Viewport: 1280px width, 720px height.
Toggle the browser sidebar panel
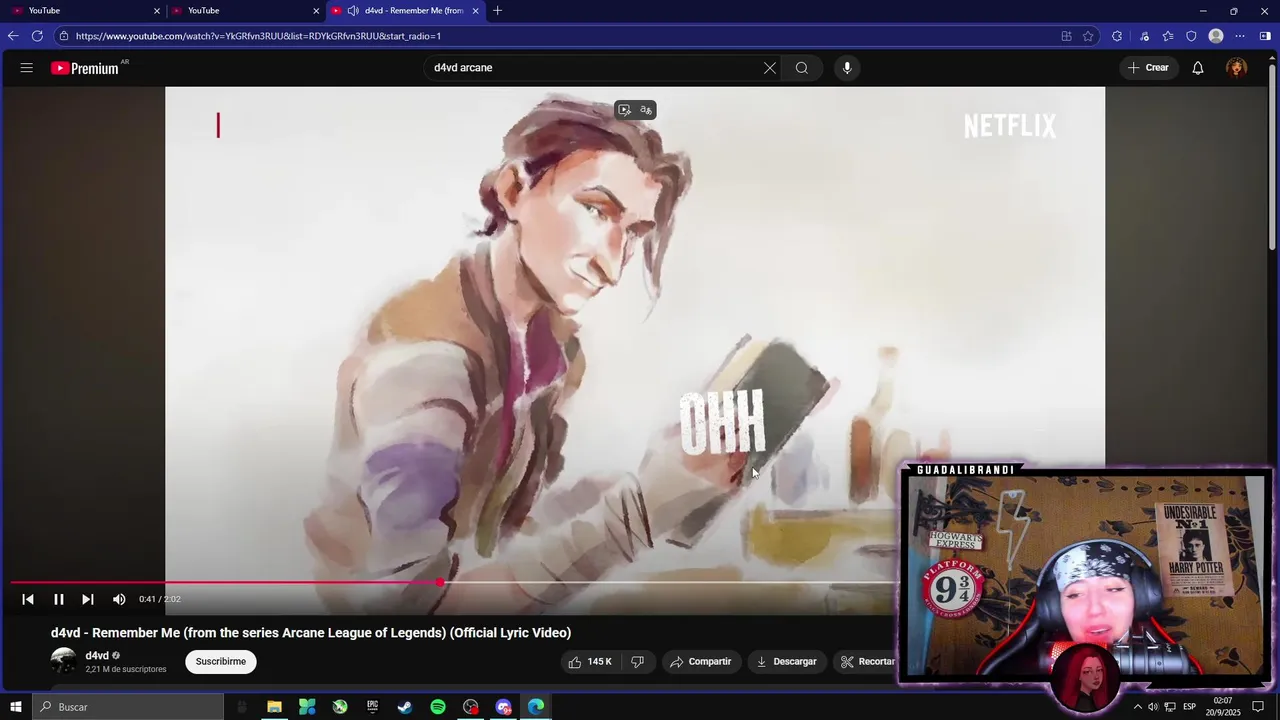pos(1265,36)
